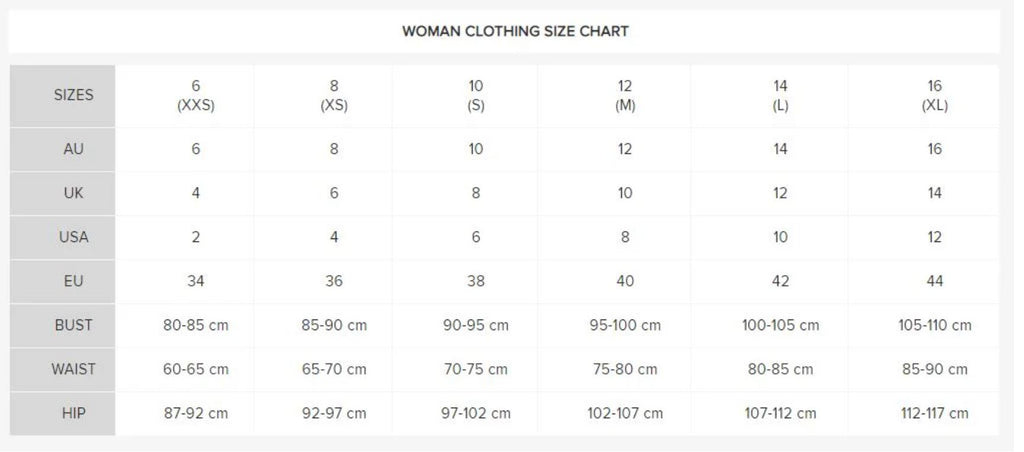Click the WOMAN CLOTHING SIZE CHART title
Screen dimensions: 1024x452
[x=515, y=31]
